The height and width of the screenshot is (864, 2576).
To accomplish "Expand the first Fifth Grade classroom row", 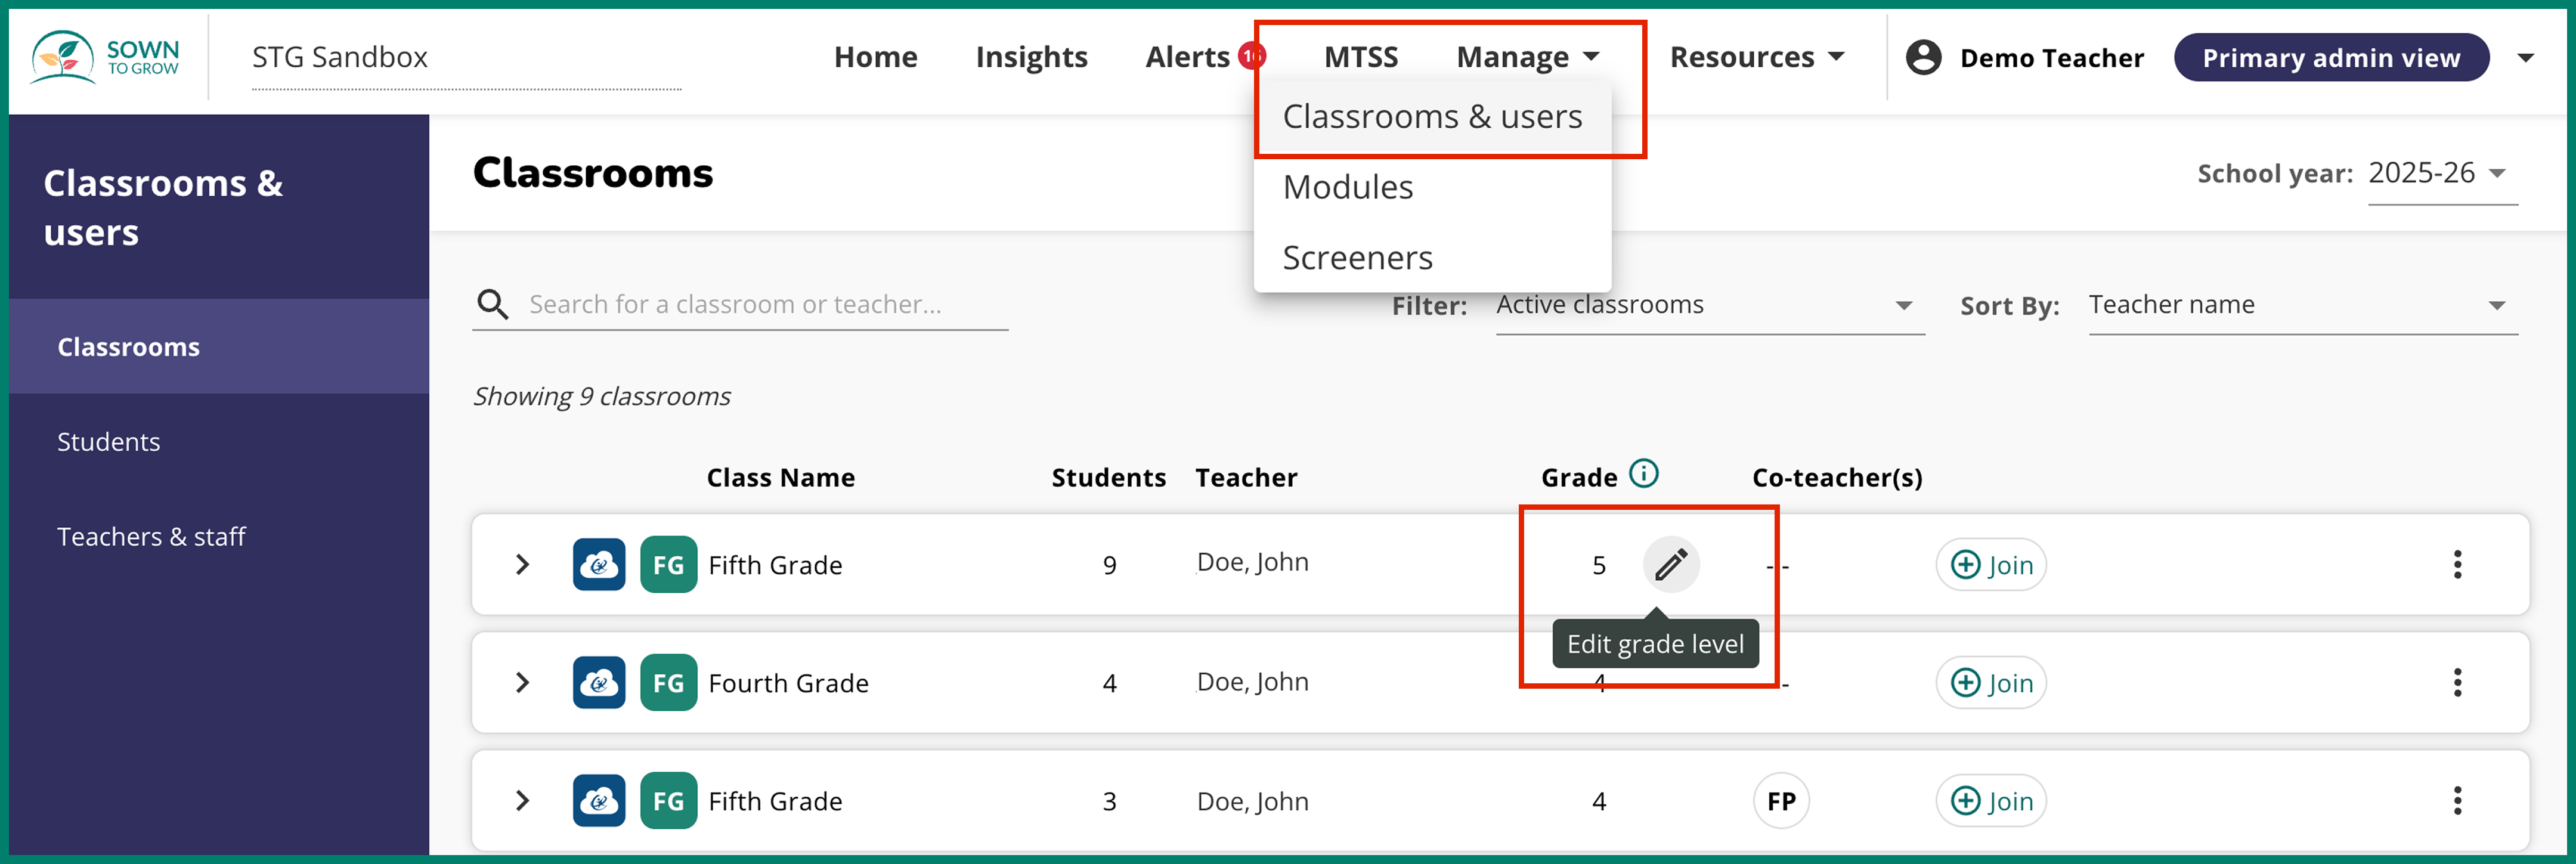I will coord(522,565).
